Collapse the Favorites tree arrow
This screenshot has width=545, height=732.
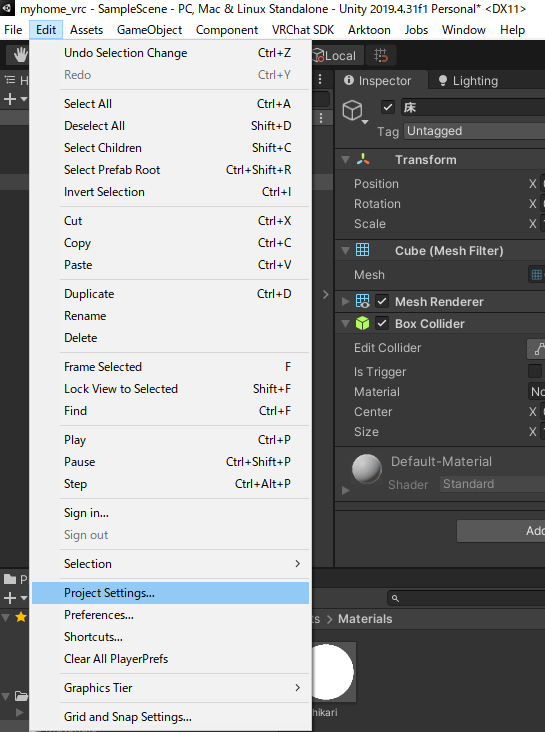pyautogui.click(x=6, y=617)
